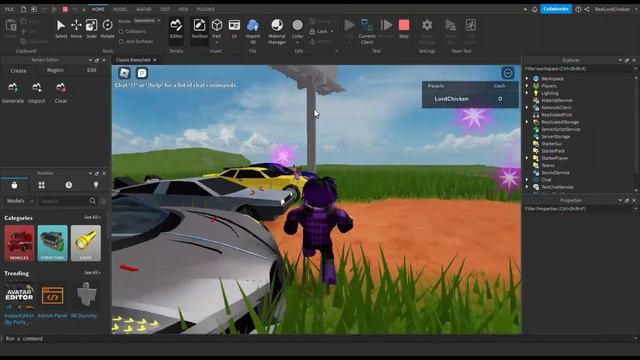Image resolution: width=640 pixels, height=360 pixels.
Task: Open the Color picker dropdown arrow
Action: click(x=298, y=42)
